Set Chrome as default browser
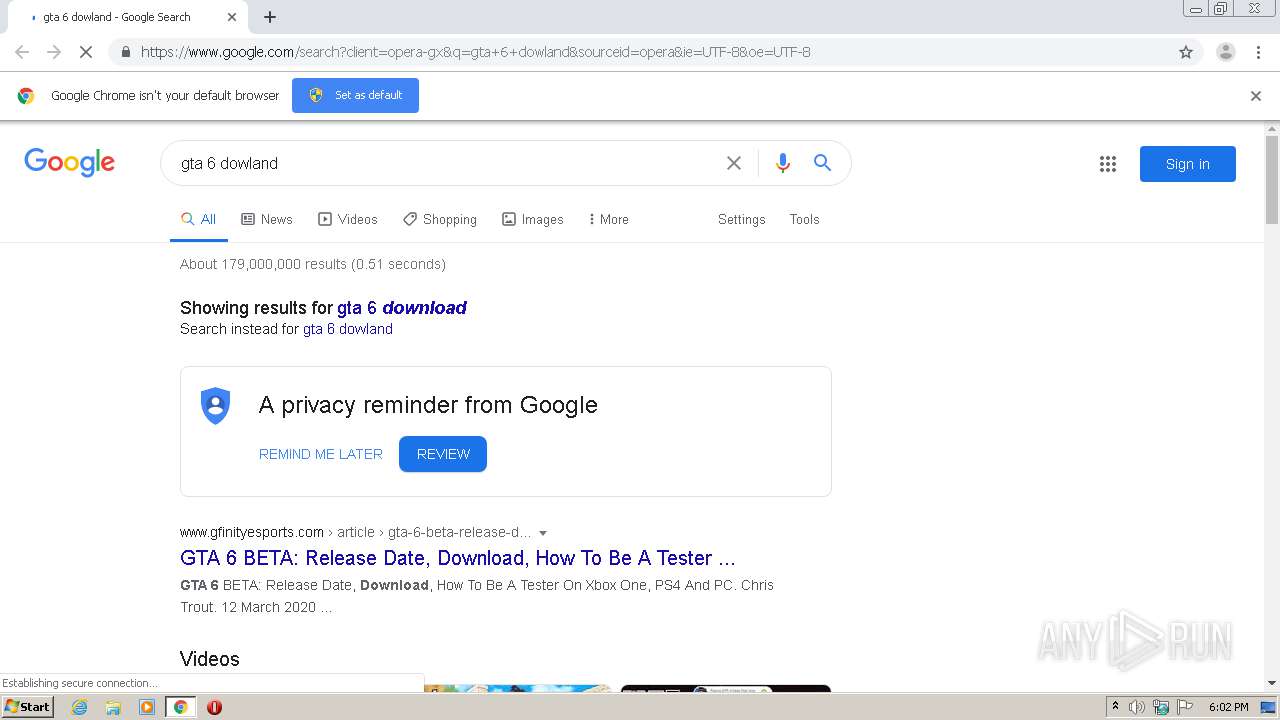This screenshot has height=720, width=1280. [355, 95]
